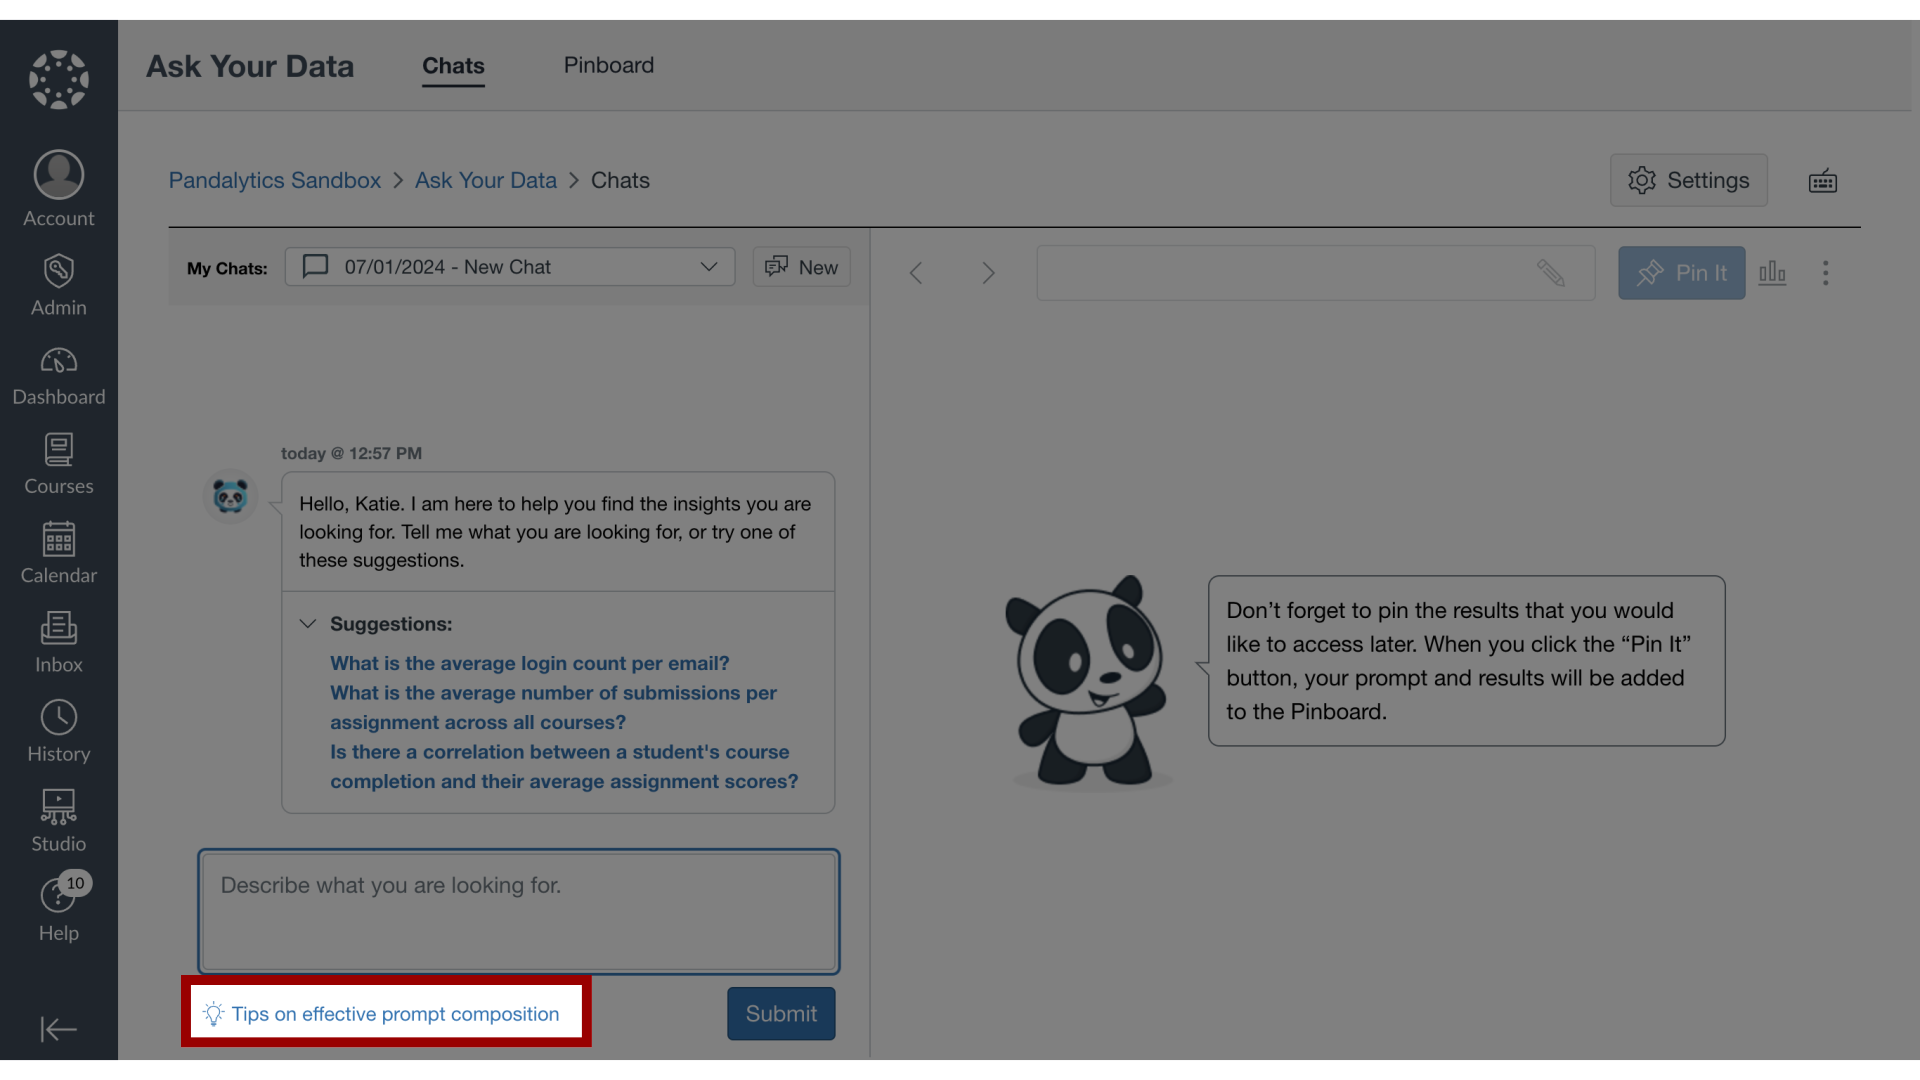Image resolution: width=1920 pixels, height=1080 pixels.
Task: Switch to the Chats tab
Action: point(454,65)
